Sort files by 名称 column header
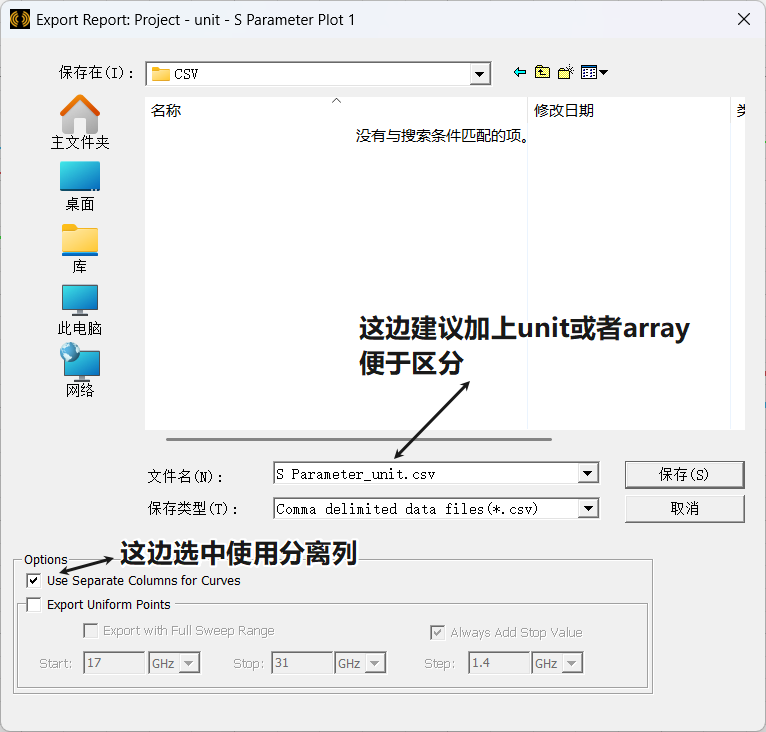 pos(336,110)
